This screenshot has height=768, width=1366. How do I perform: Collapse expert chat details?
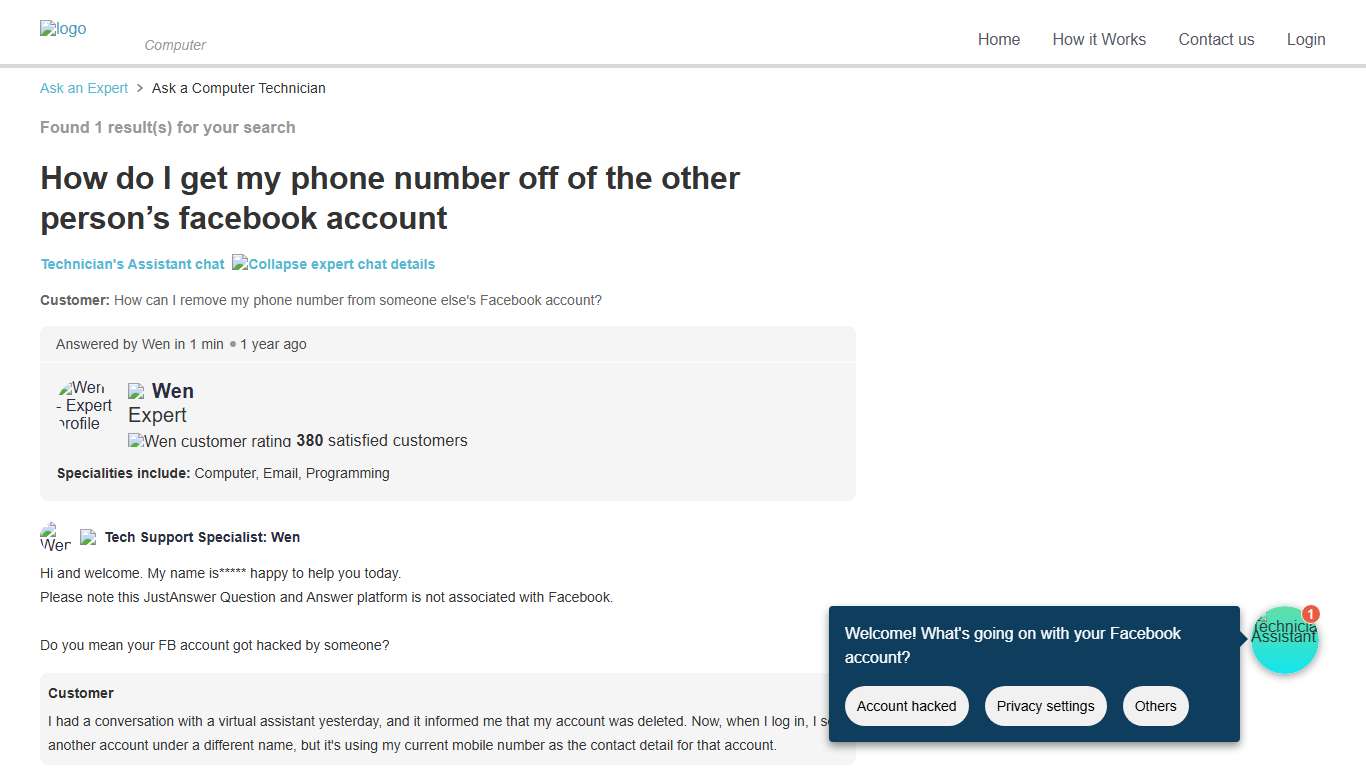click(334, 264)
